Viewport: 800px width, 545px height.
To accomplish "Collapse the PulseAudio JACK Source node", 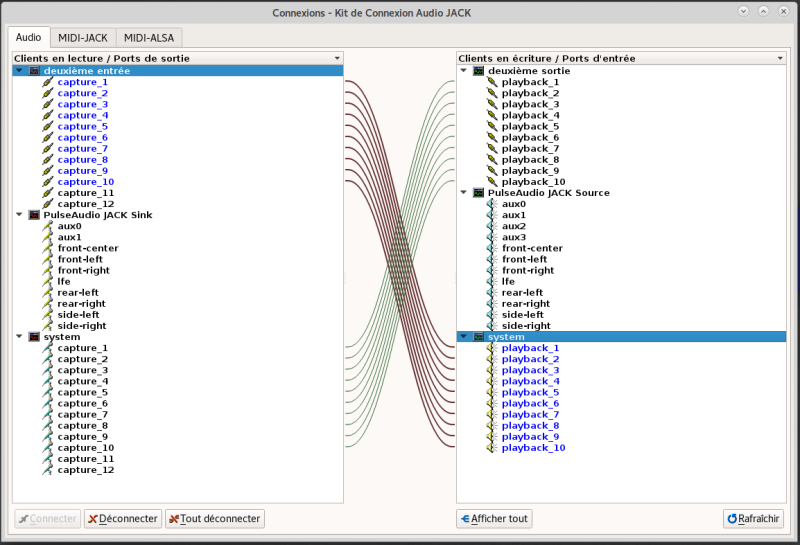I will (x=463, y=193).
